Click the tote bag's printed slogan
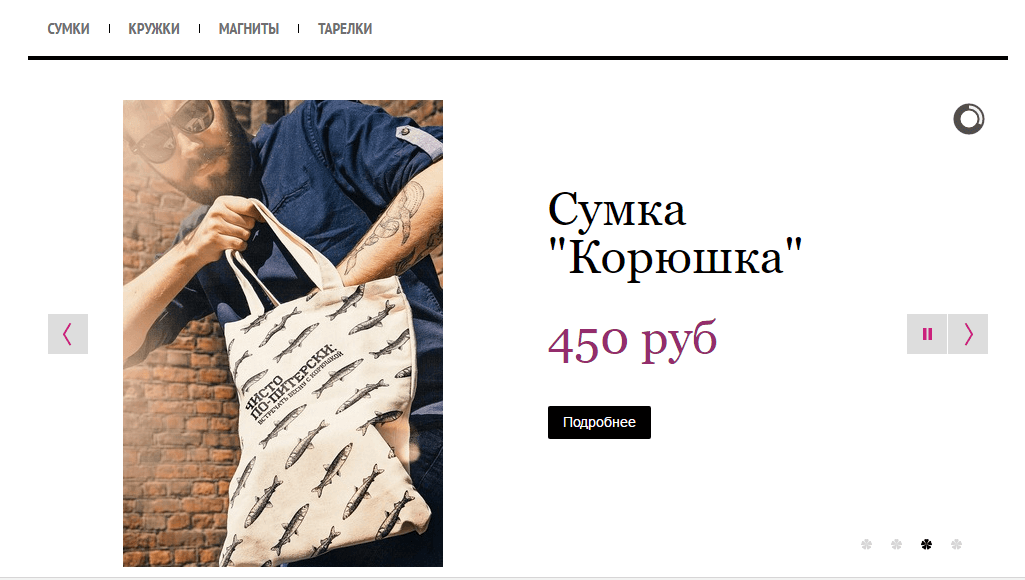This screenshot has height=580, width=1025. [x=294, y=382]
